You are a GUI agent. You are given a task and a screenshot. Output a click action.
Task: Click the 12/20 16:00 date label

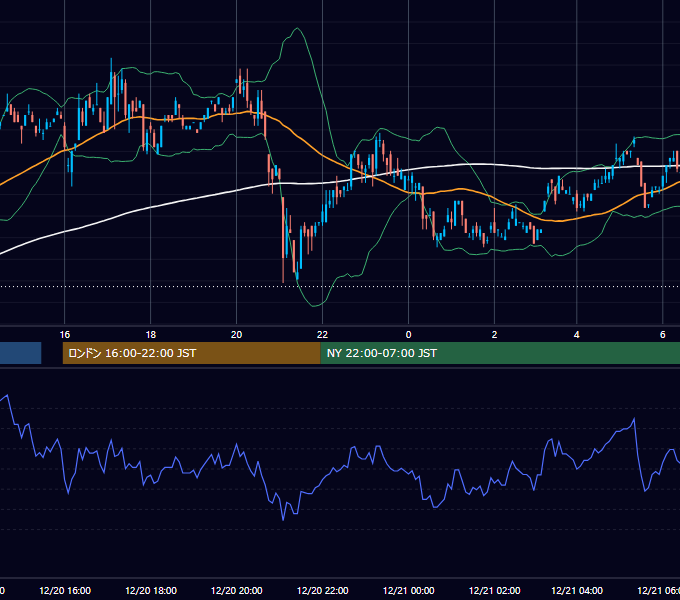[x=65, y=590]
